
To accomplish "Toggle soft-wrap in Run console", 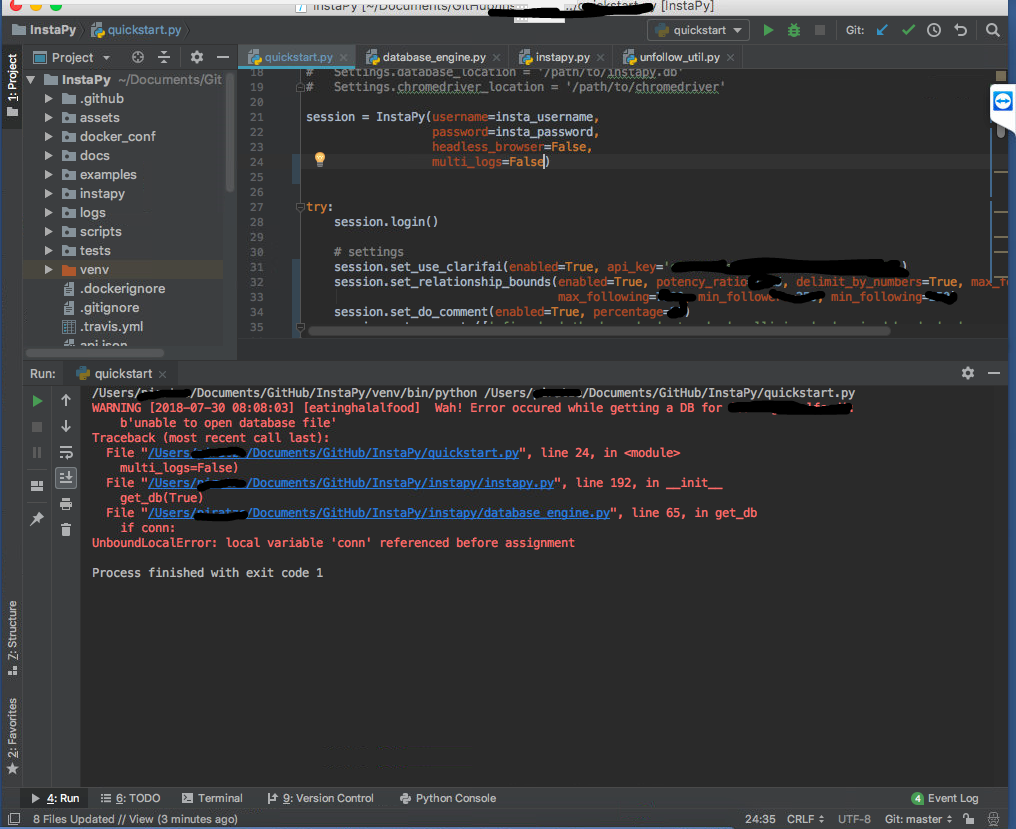I will pyautogui.click(x=66, y=452).
